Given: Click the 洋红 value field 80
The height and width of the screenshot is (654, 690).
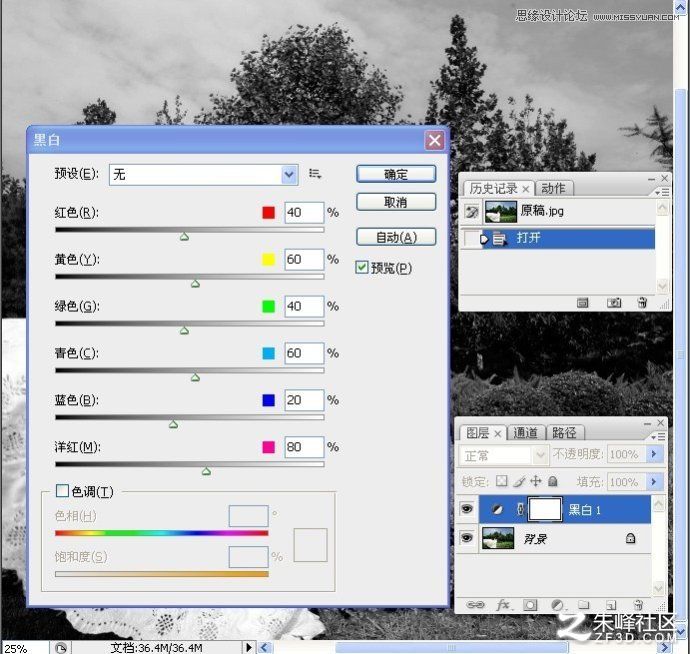Looking at the screenshot, I should (x=304, y=447).
